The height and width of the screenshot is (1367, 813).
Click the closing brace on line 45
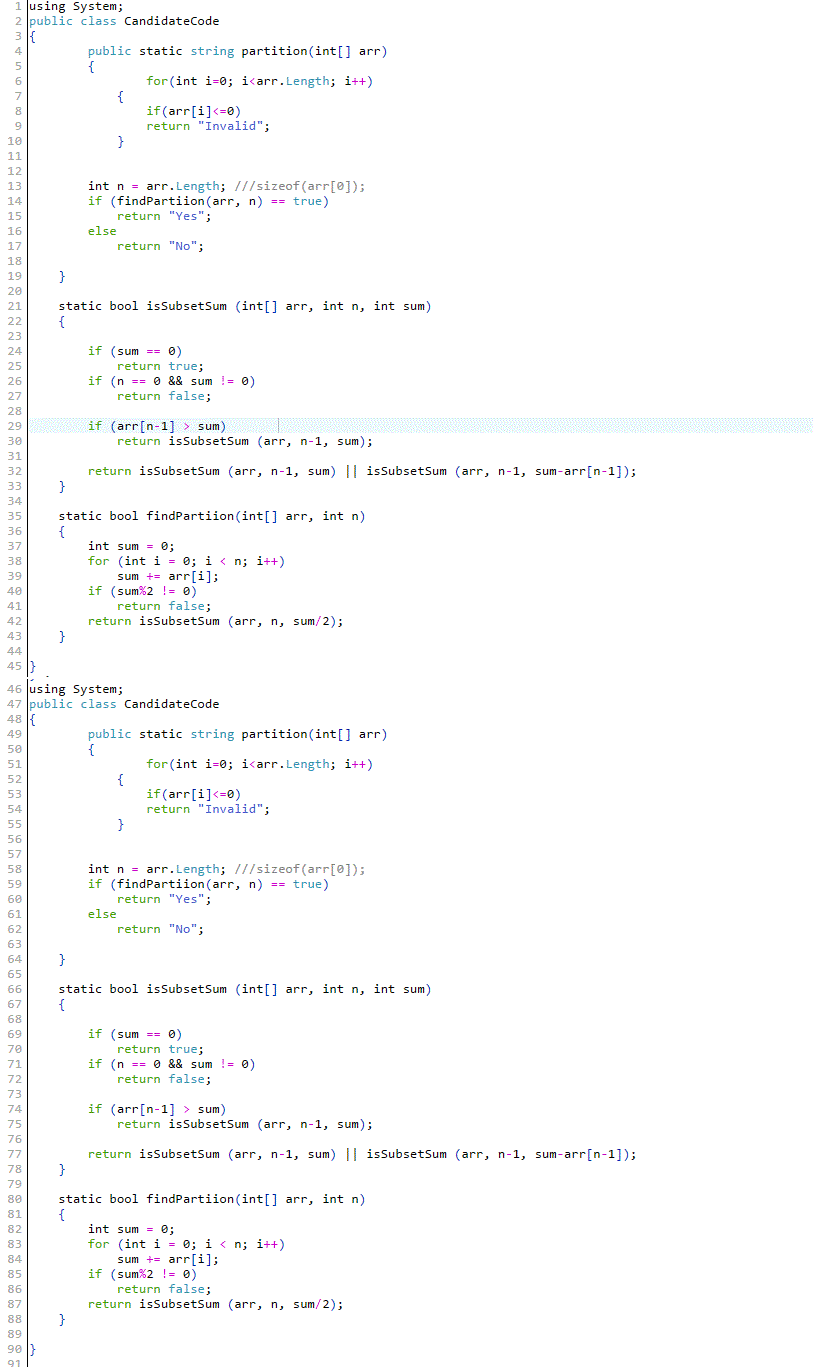32,666
